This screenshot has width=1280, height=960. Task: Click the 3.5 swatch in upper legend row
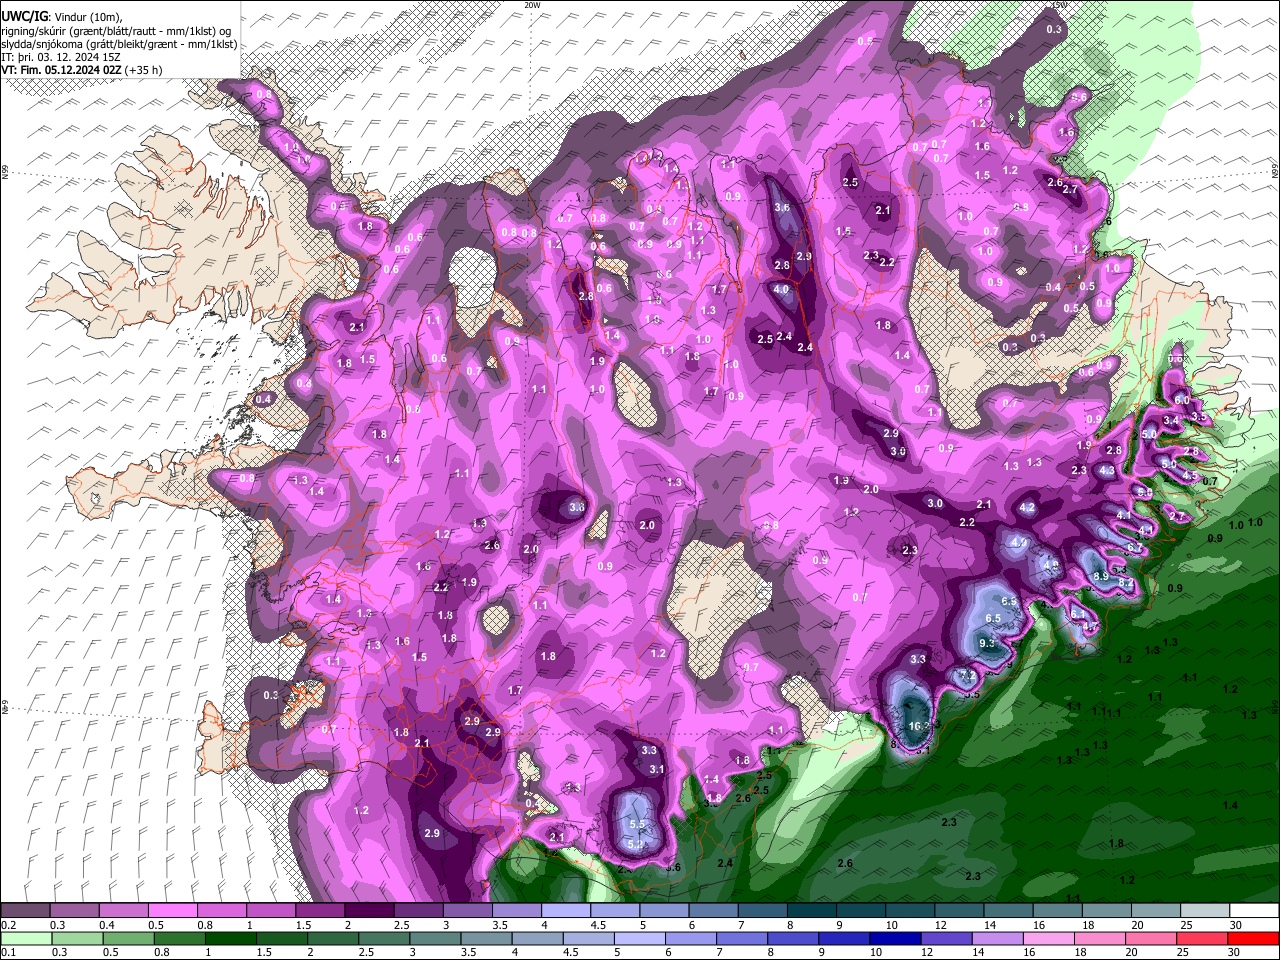tap(516, 911)
